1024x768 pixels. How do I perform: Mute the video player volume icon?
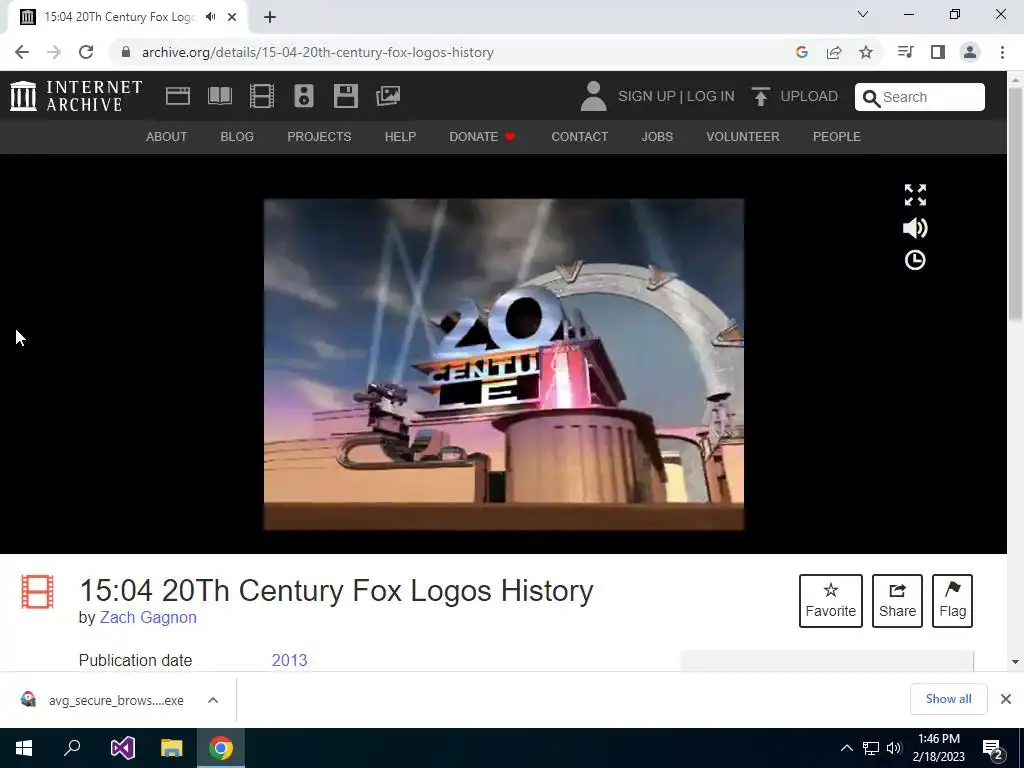point(915,228)
